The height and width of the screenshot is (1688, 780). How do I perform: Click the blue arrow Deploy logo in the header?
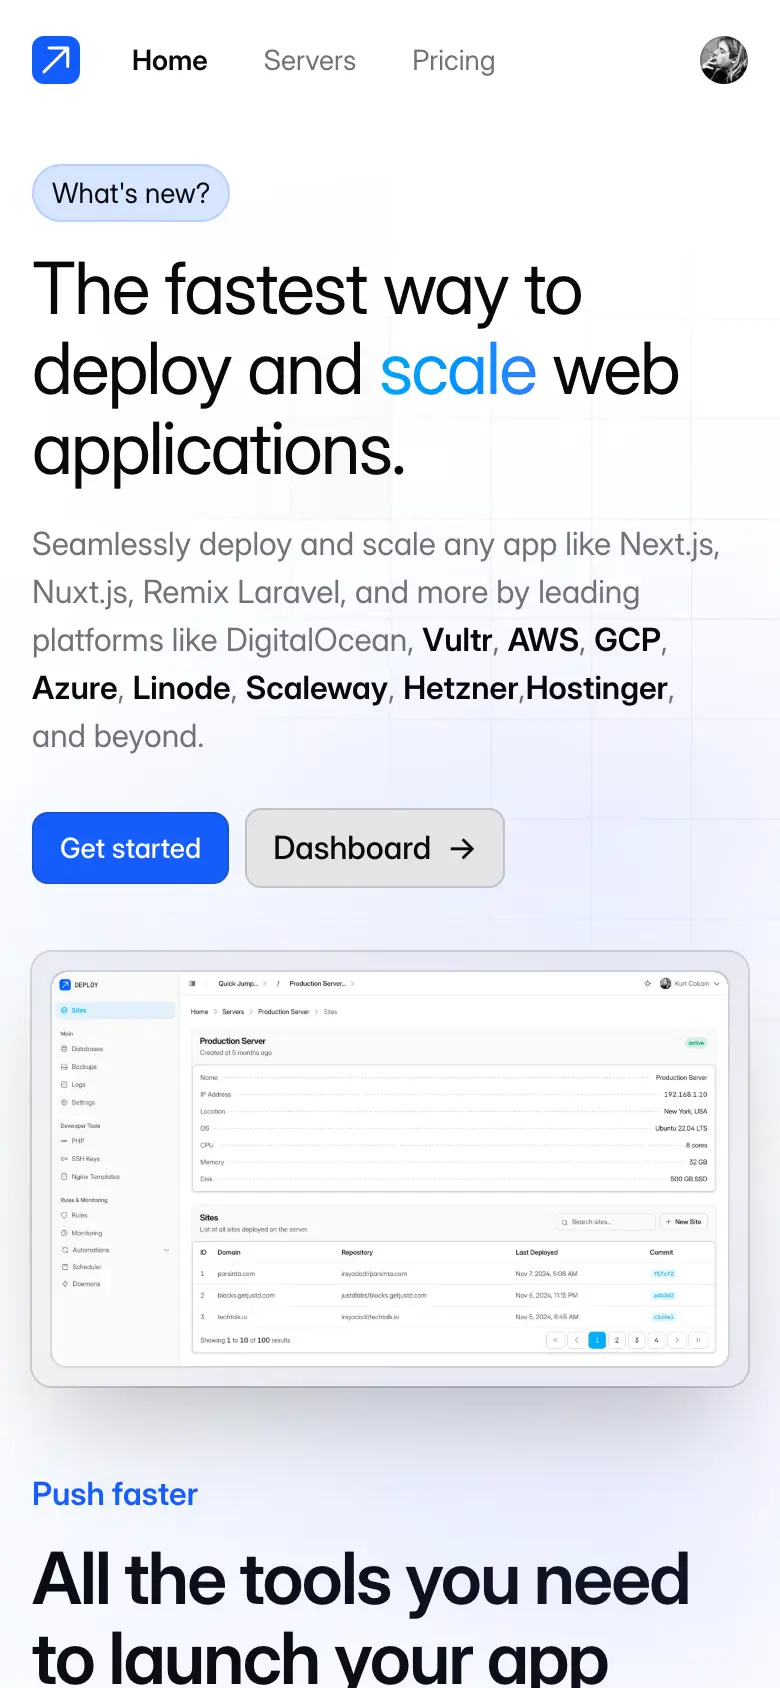pyautogui.click(x=56, y=60)
